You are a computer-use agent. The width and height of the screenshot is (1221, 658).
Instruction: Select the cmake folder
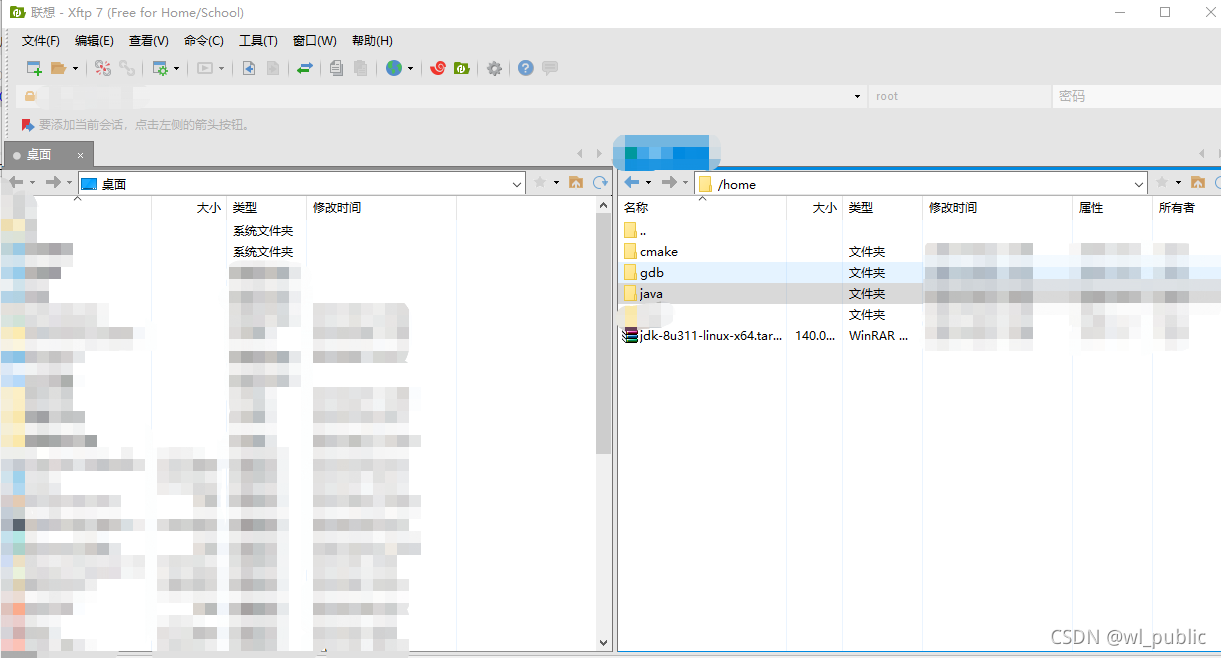650,252
